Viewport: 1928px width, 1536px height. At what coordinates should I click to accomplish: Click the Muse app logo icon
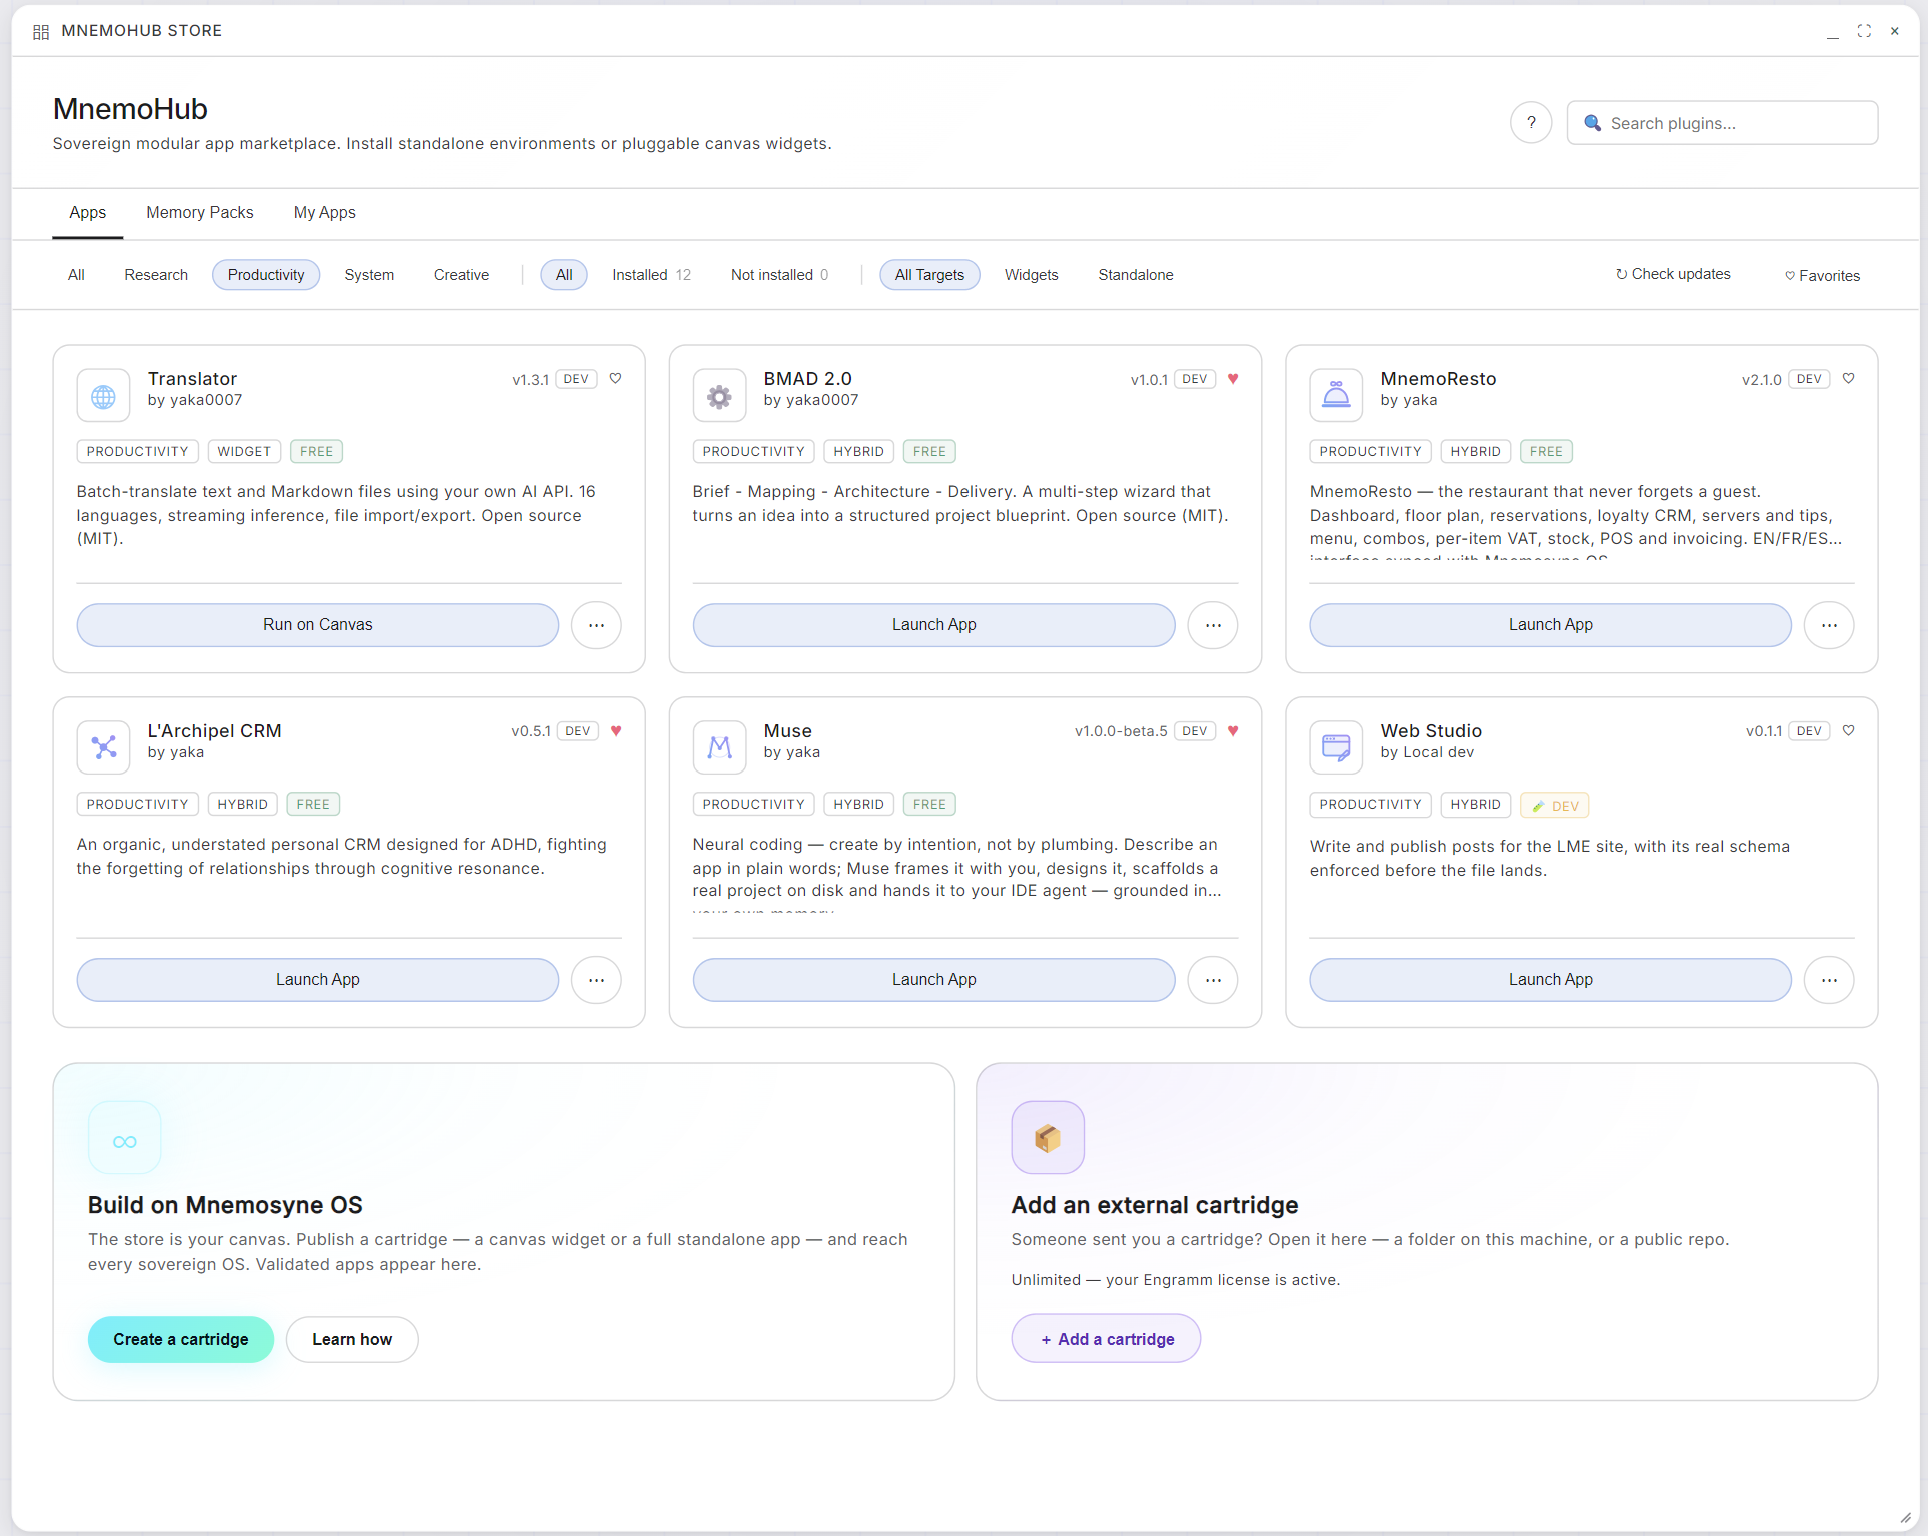[x=719, y=747]
